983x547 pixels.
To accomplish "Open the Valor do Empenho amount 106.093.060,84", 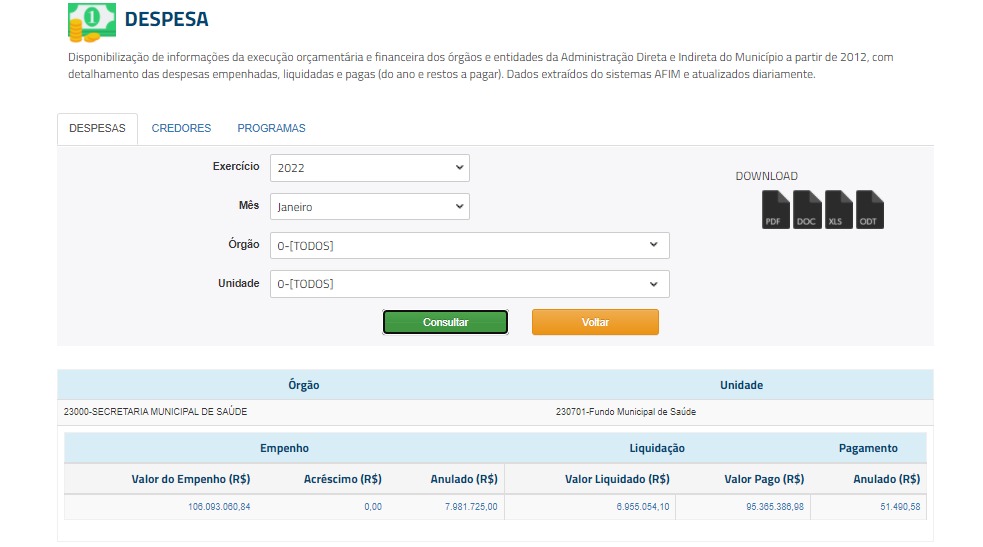I will tap(219, 507).
